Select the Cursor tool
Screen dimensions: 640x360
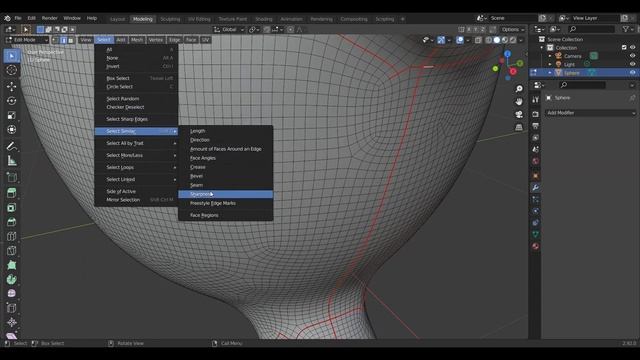click(11, 70)
